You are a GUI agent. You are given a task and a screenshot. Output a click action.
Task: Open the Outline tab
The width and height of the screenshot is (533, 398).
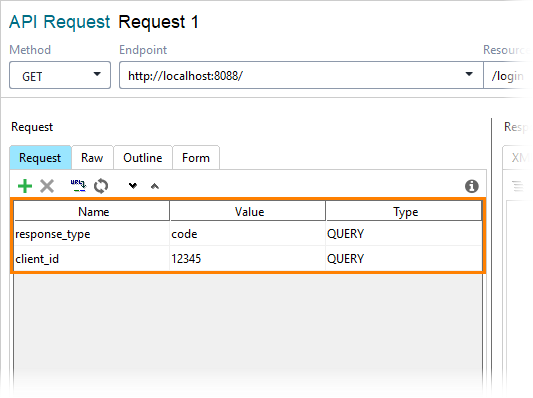[143, 158]
